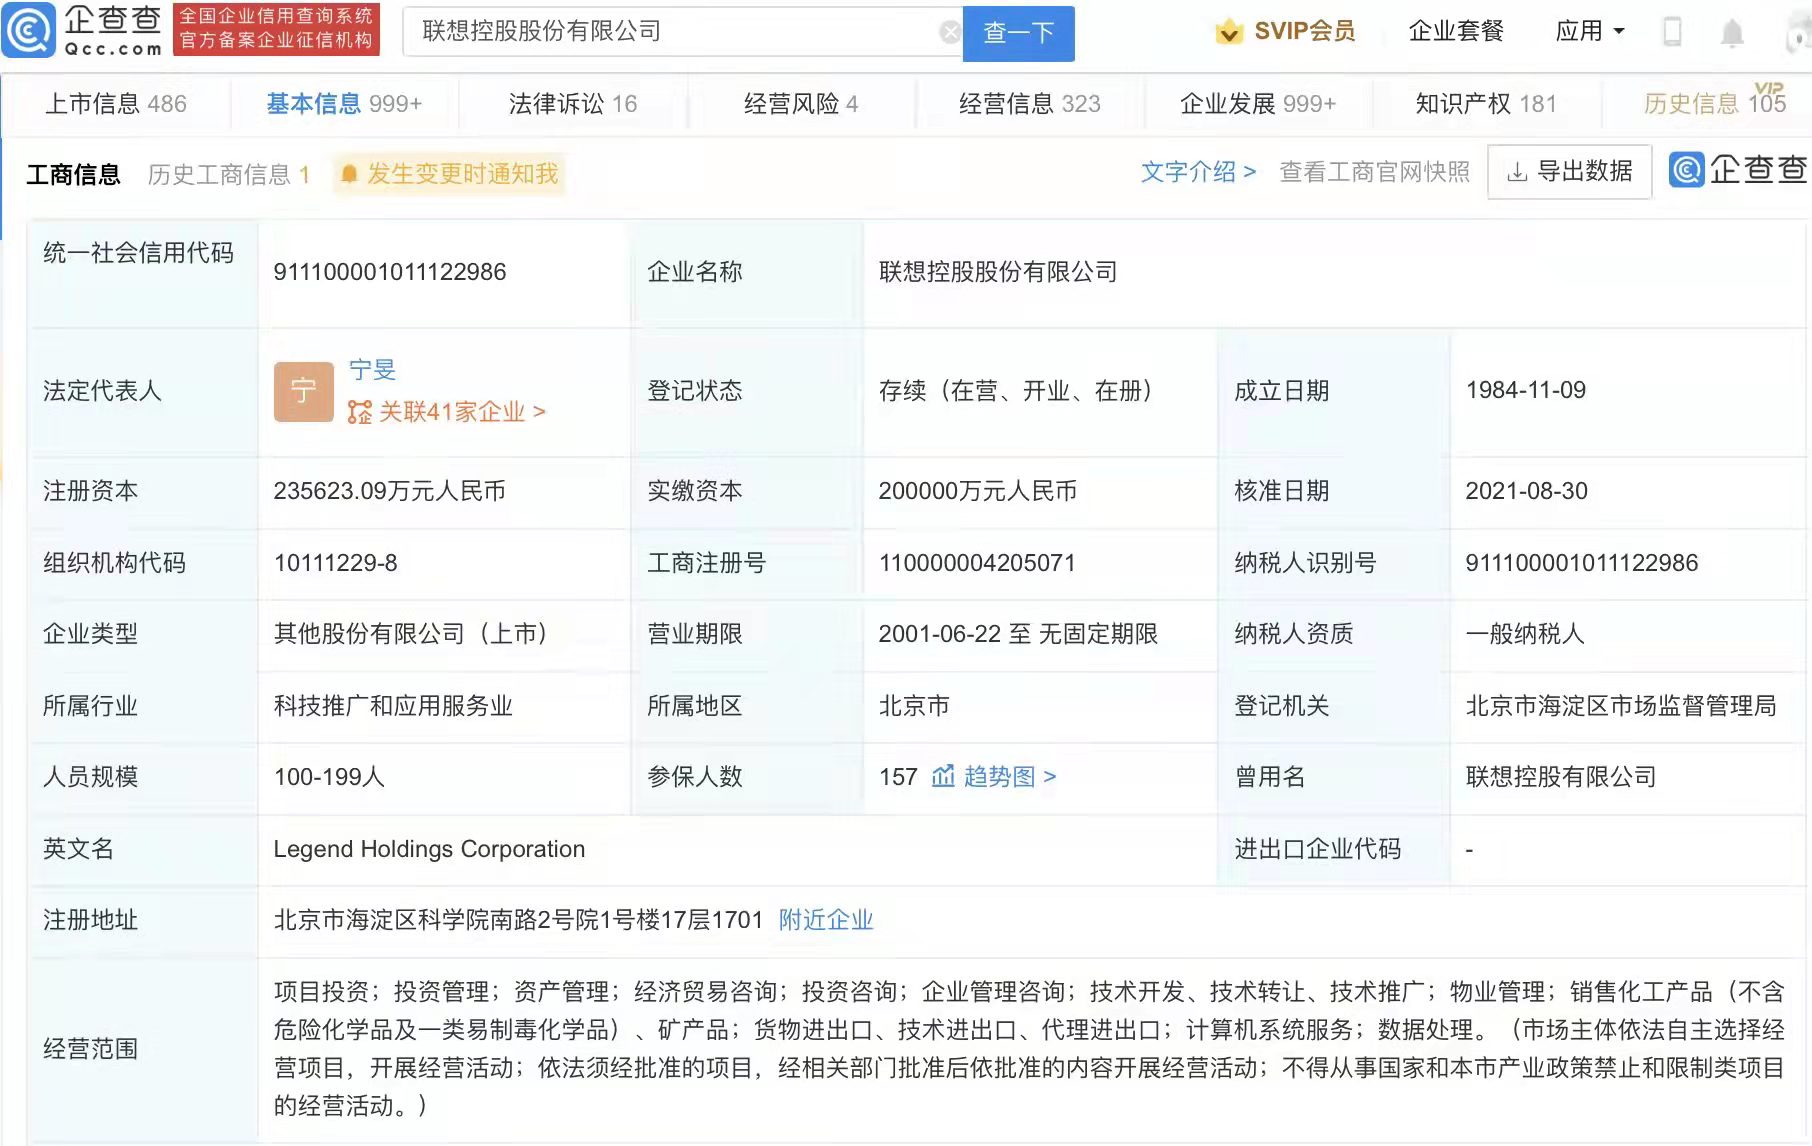Select the 工商信息 sub-tab
This screenshot has width=1812, height=1146.
(x=73, y=175)
